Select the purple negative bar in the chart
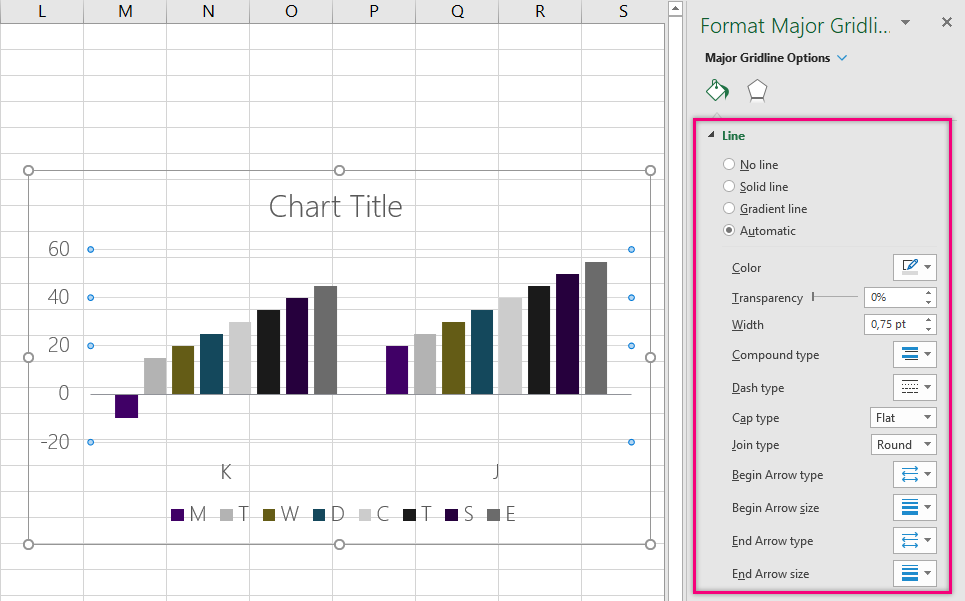 [x=127, y=406]
